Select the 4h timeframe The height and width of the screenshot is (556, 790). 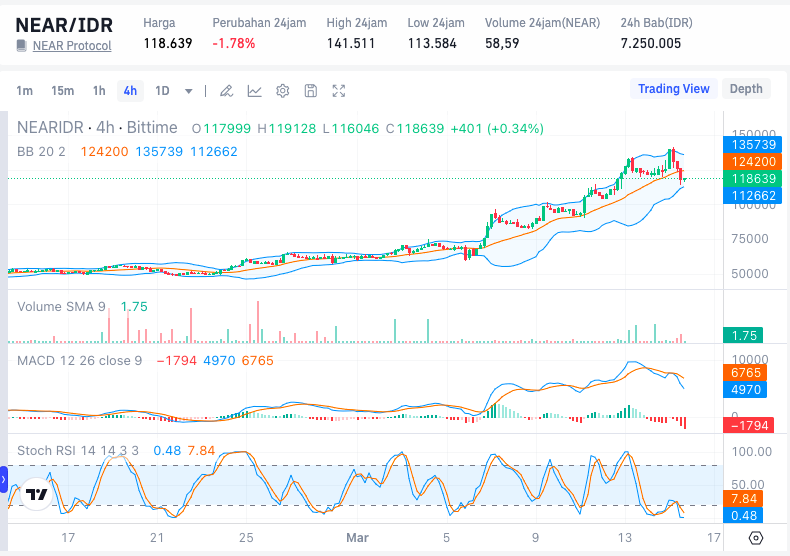coord(130,91)
